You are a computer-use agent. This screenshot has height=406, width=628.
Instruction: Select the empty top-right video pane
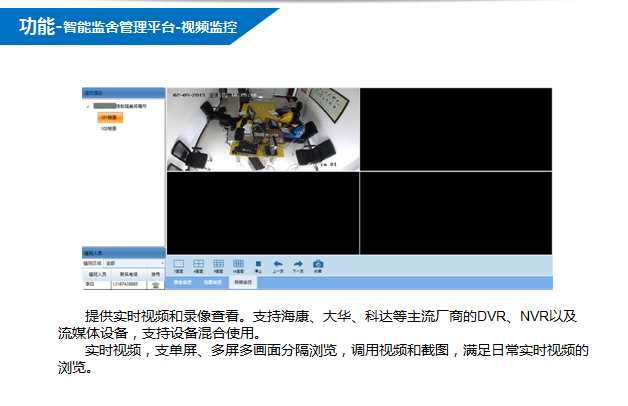click(x=455, y=129)
